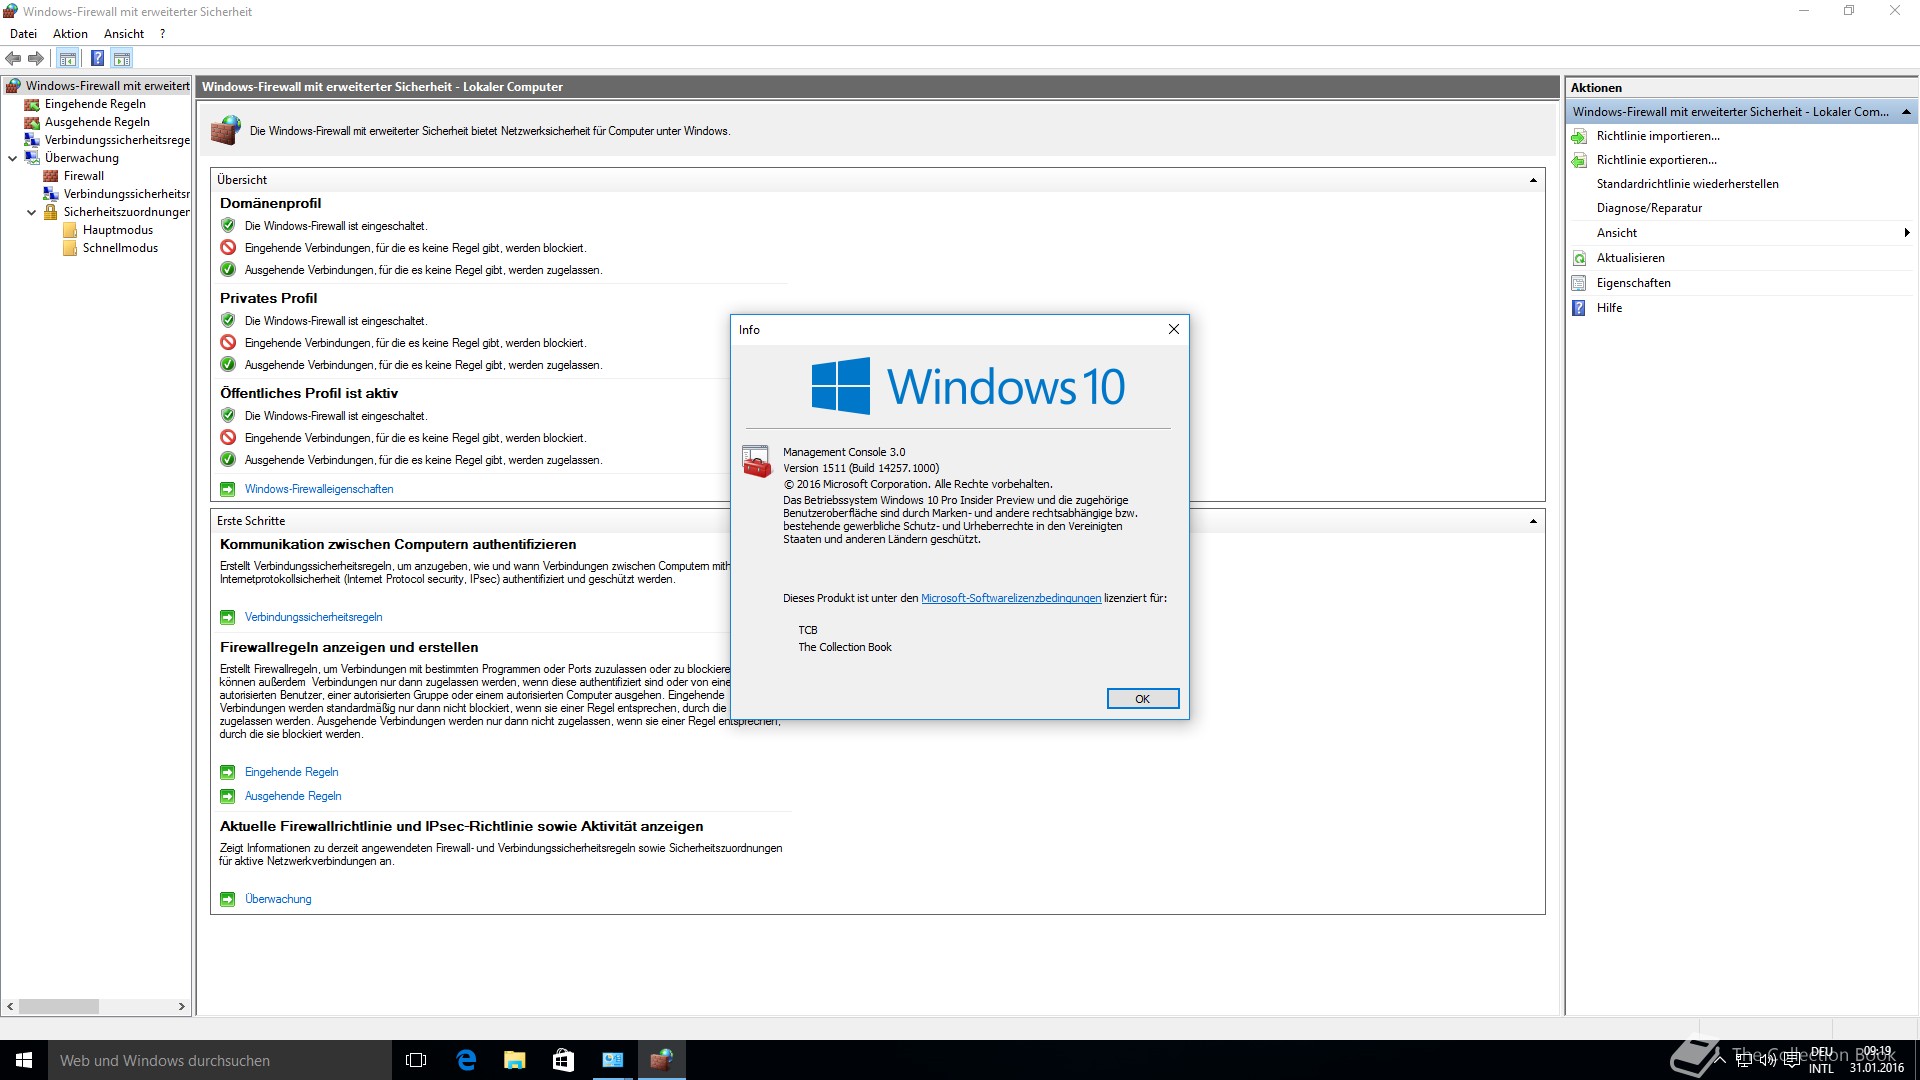This screenshot has width=1920, height=1080.
Task: Open Microsoft-Softwarelizenzbedingungen link in Info dialog
Action: coord(1011,598)
